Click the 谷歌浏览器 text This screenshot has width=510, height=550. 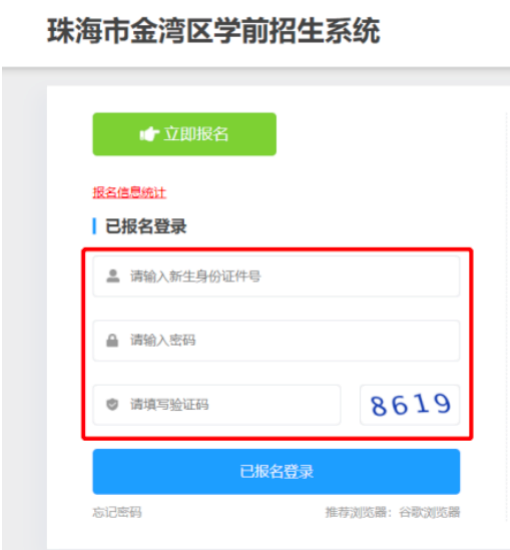coord(429,512)
